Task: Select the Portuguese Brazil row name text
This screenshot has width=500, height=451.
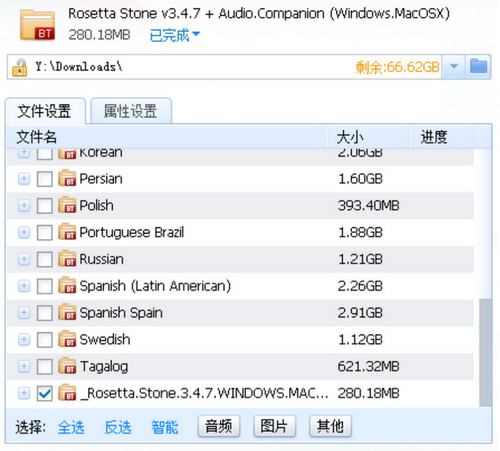Action: click(131, 233)
